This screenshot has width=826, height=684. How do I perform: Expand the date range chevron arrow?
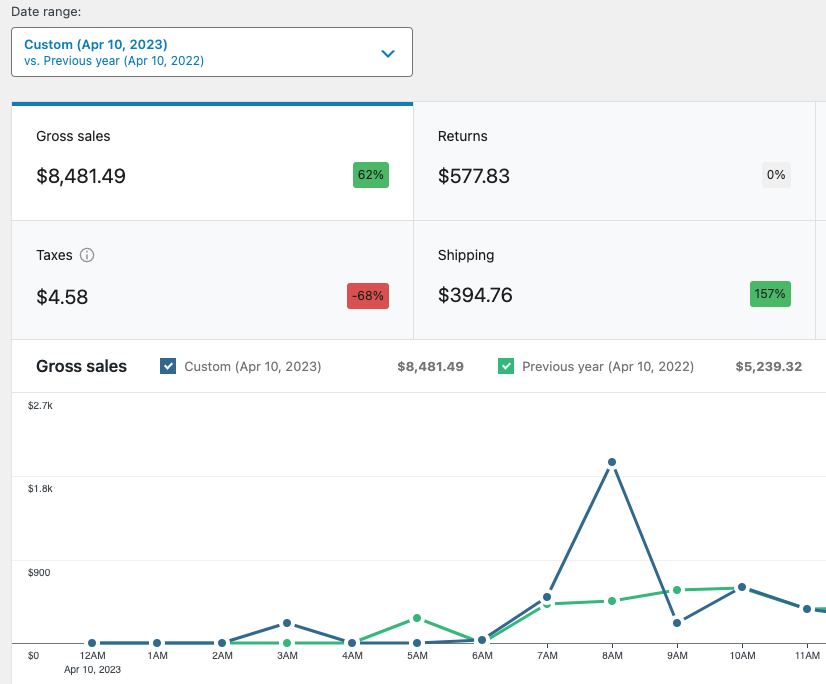388,53
